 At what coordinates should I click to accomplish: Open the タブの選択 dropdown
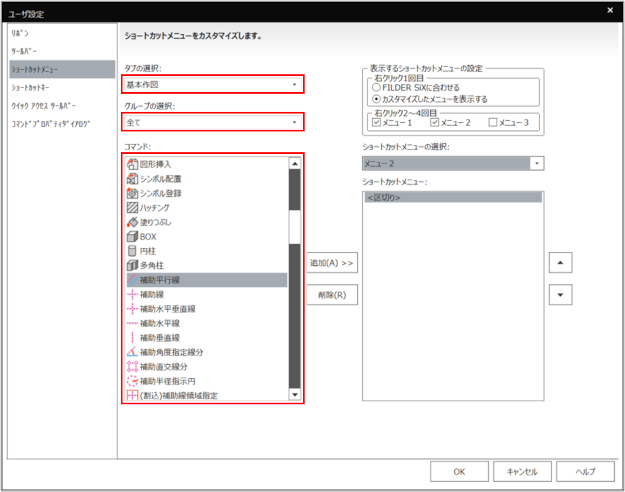pyautogui.click(x=213, y=85)
